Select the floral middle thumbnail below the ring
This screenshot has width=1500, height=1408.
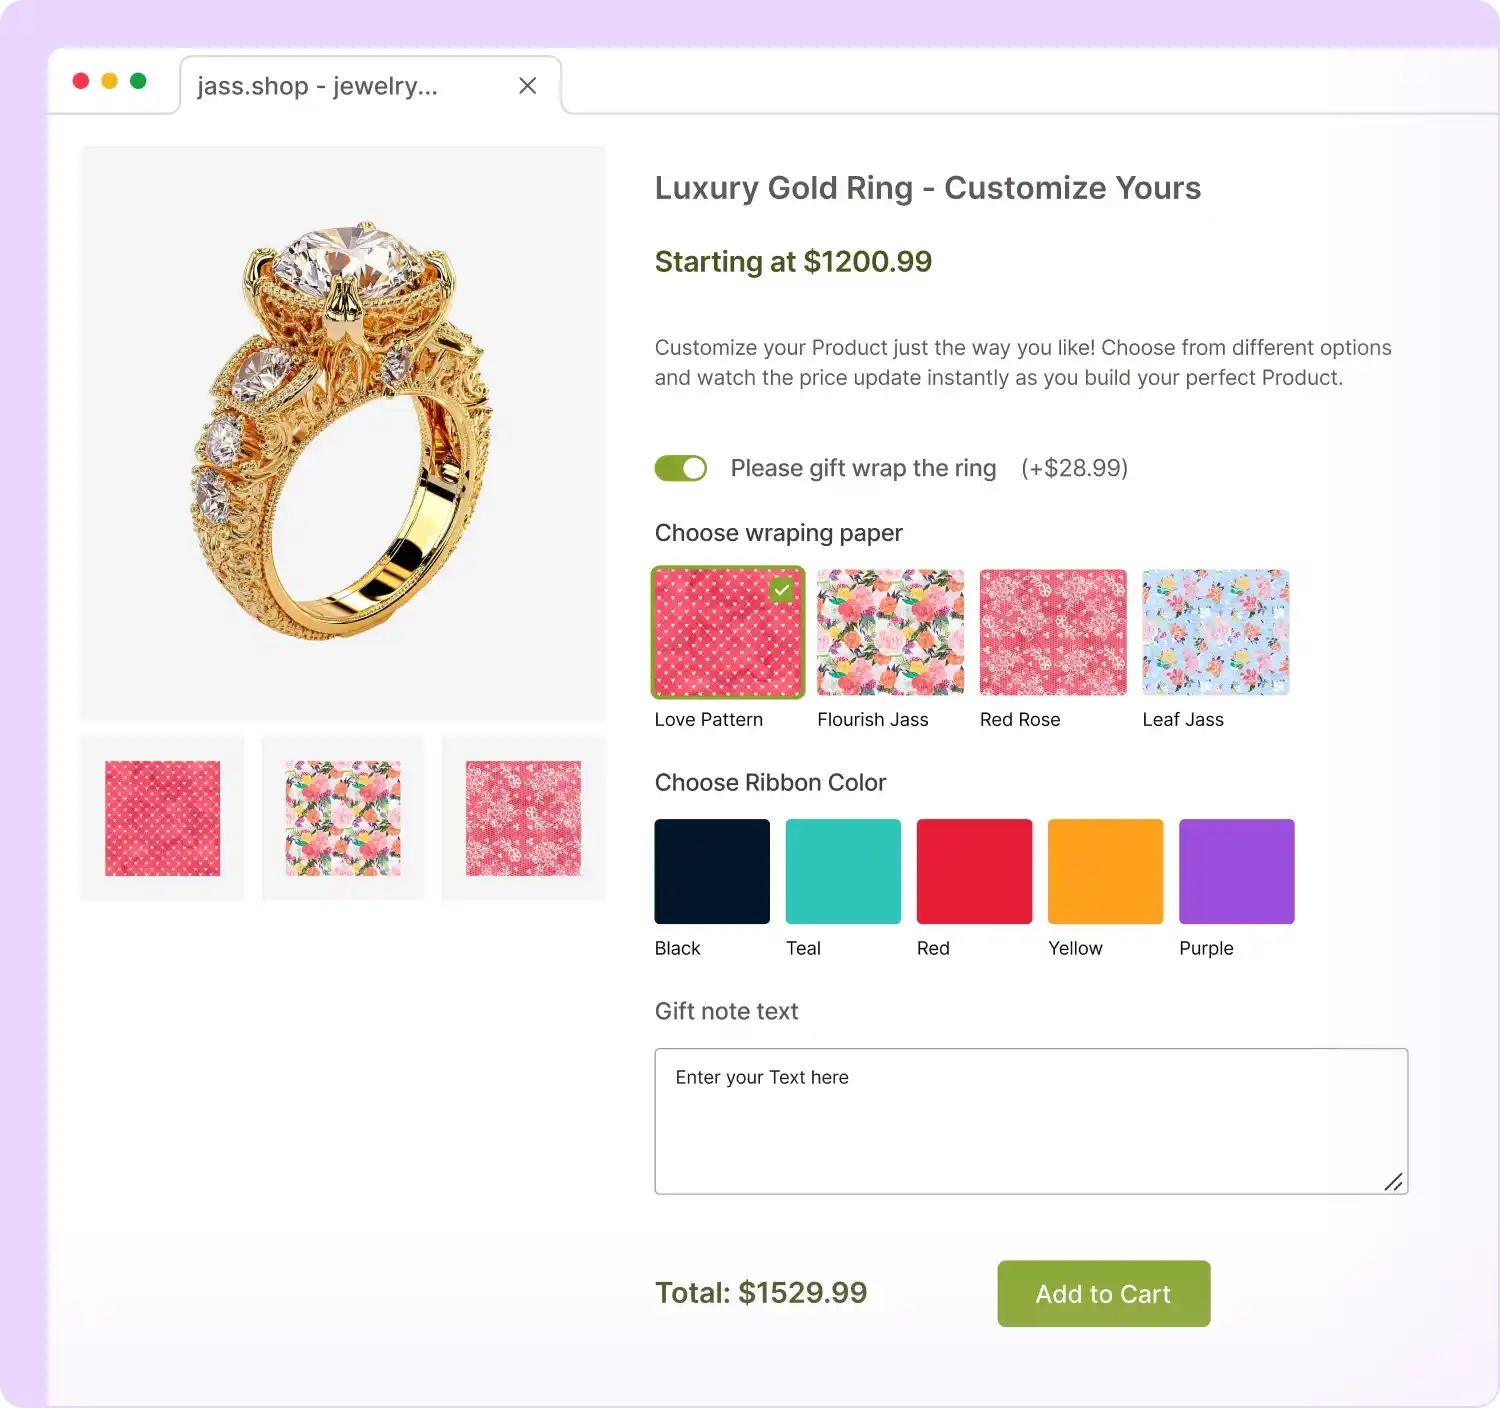342,818
